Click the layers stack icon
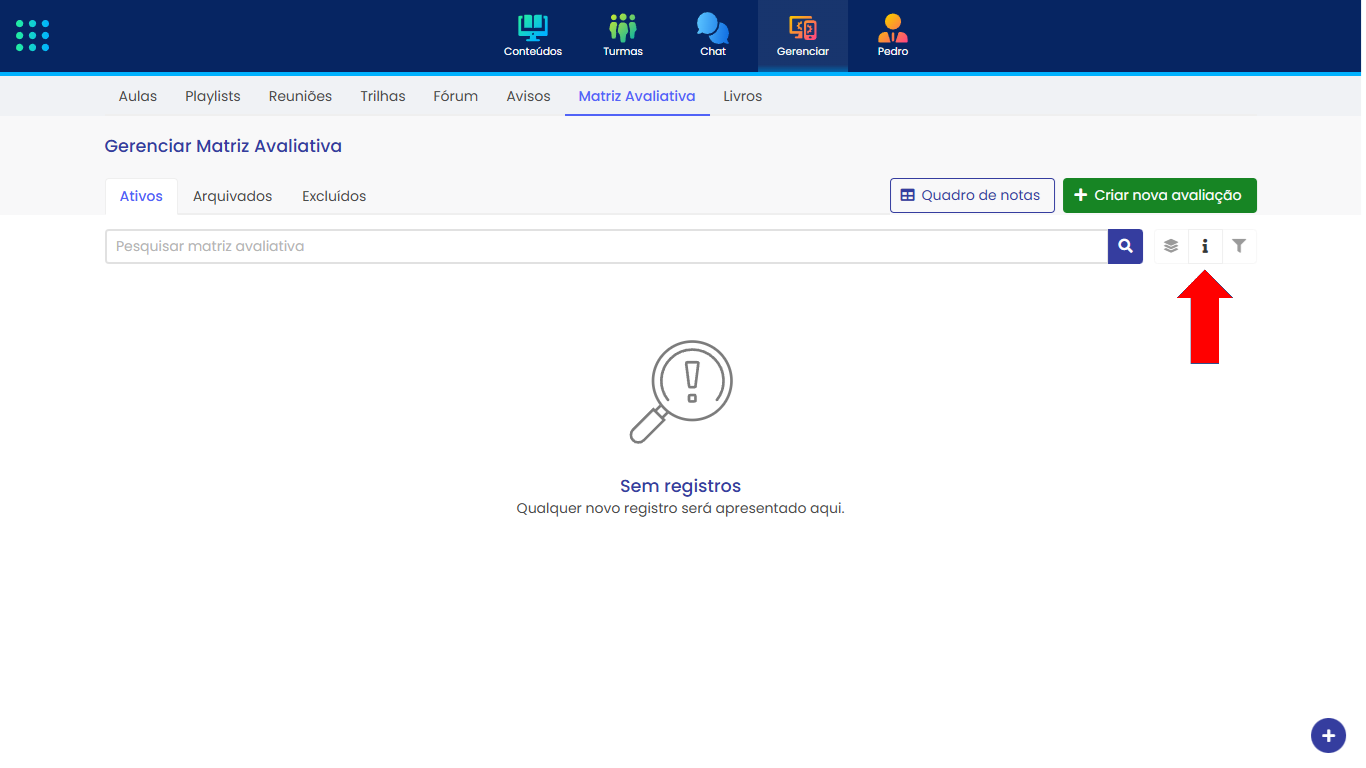 [1171, 246]
